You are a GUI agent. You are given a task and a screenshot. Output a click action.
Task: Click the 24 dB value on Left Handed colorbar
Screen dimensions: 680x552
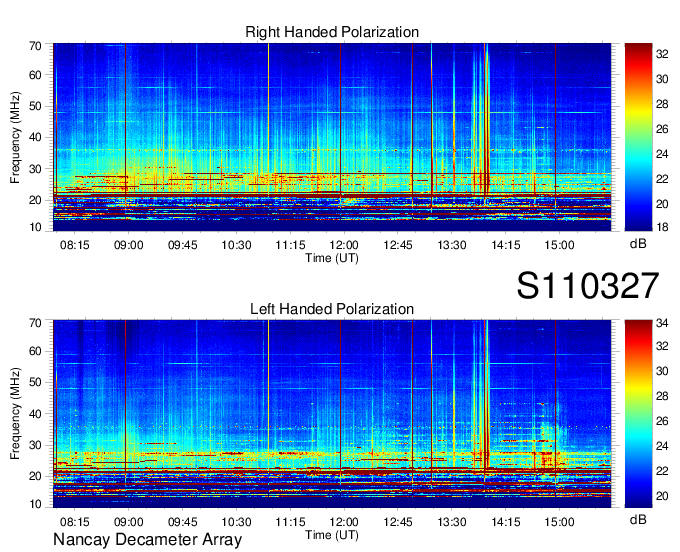(662, 446)
